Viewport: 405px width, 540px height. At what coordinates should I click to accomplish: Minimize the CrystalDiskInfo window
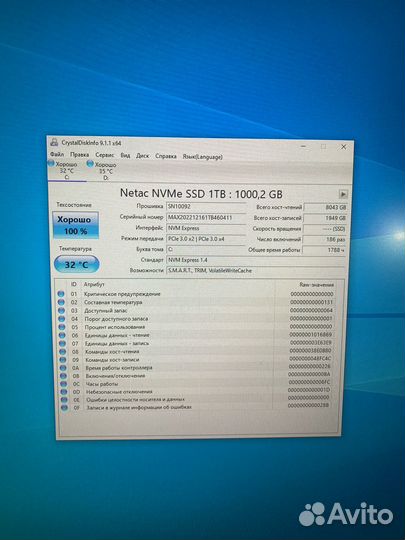304,146
